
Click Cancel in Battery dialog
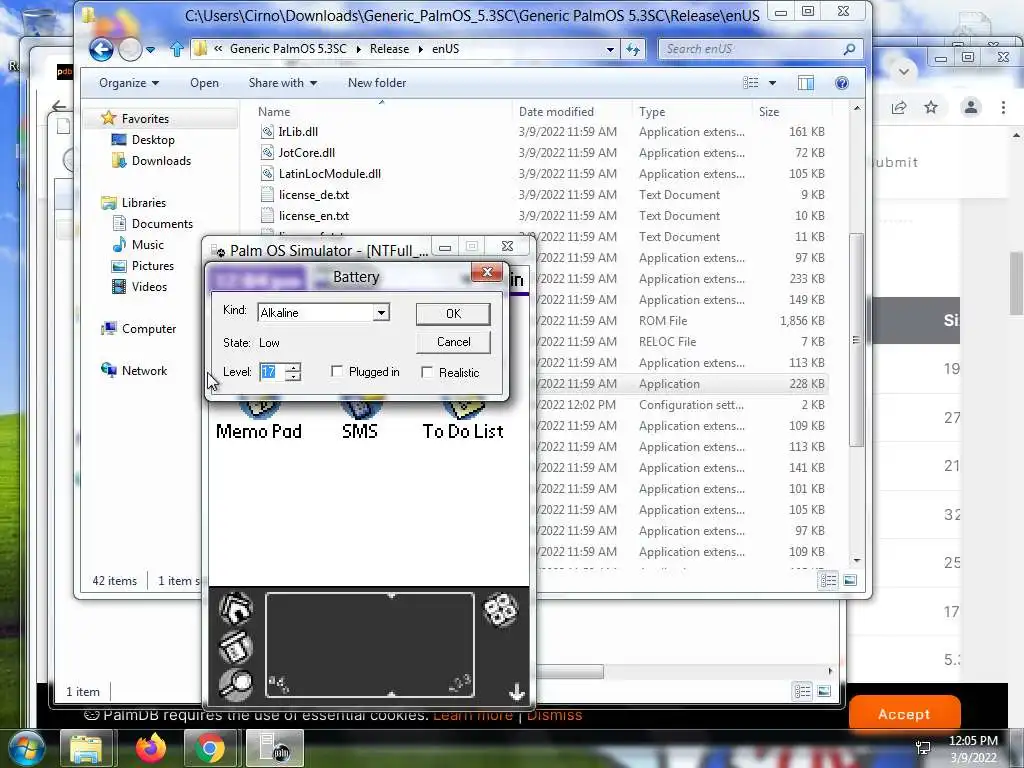click(453, 342)
